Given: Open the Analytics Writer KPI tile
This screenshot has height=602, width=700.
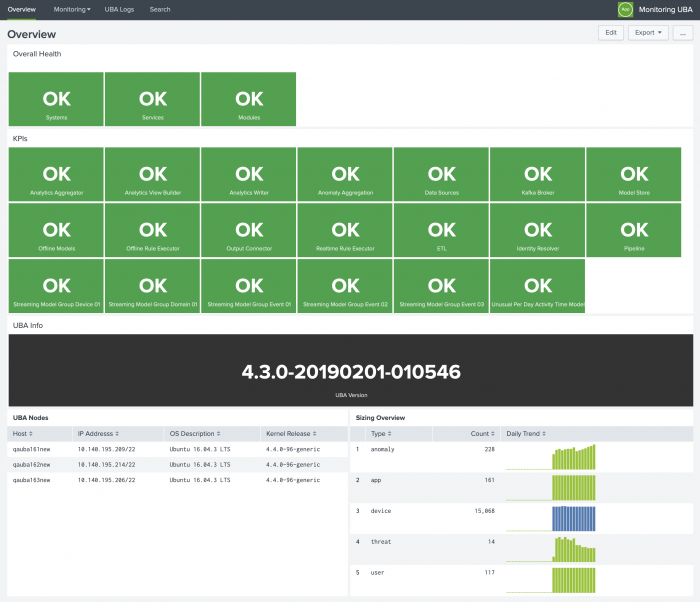Looking at the screenshot, I should pos(249,174).
